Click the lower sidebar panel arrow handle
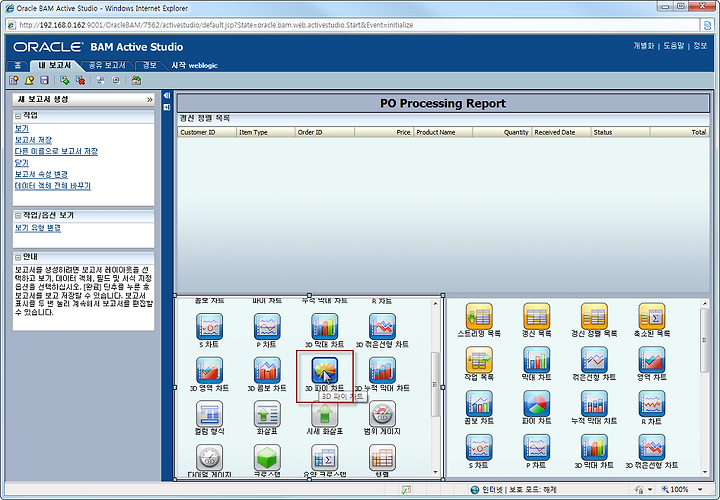720x500 pixels. click(166, 107)
